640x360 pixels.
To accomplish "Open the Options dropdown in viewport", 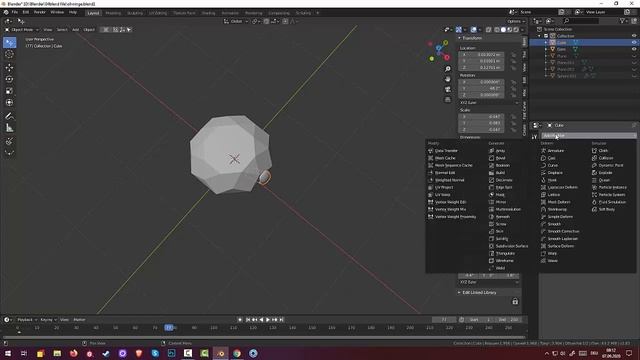I will click(516, 21).
